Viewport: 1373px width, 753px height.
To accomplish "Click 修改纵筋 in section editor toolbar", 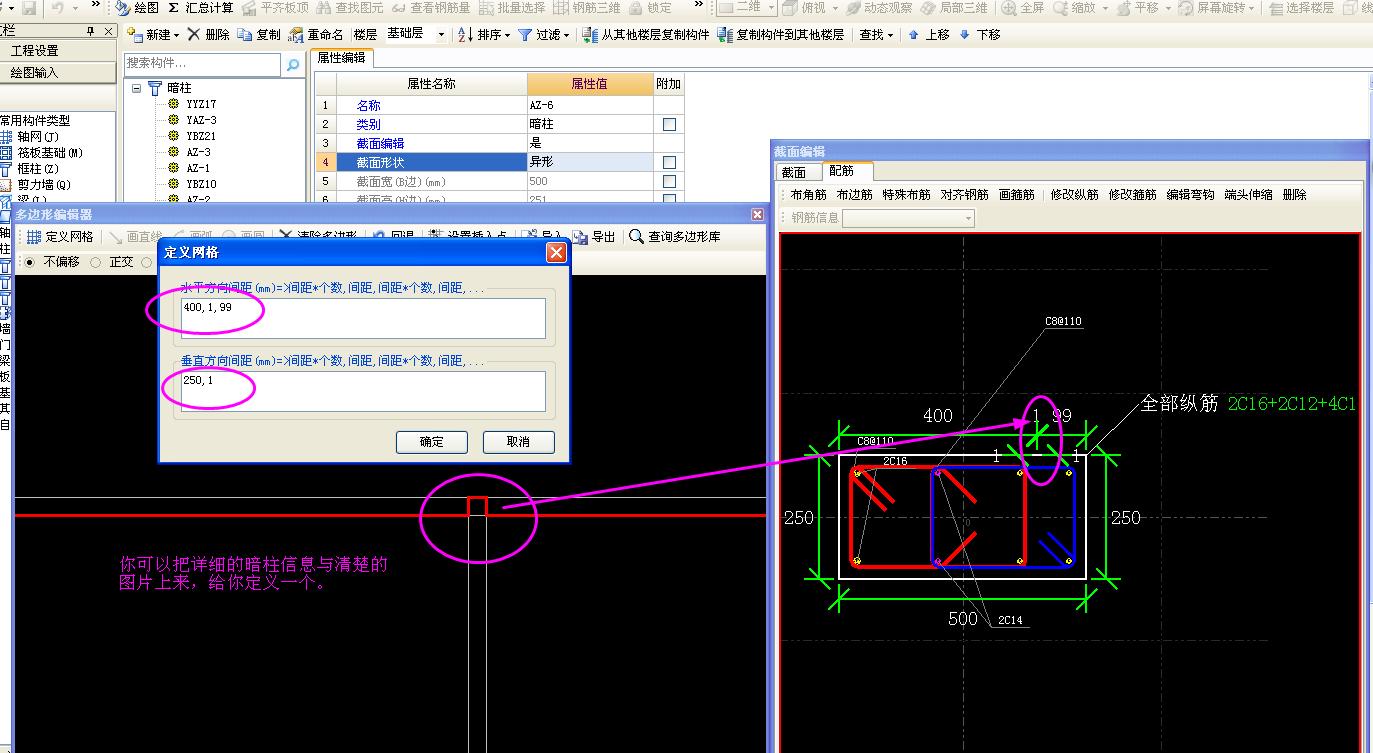I will 1074,195.
